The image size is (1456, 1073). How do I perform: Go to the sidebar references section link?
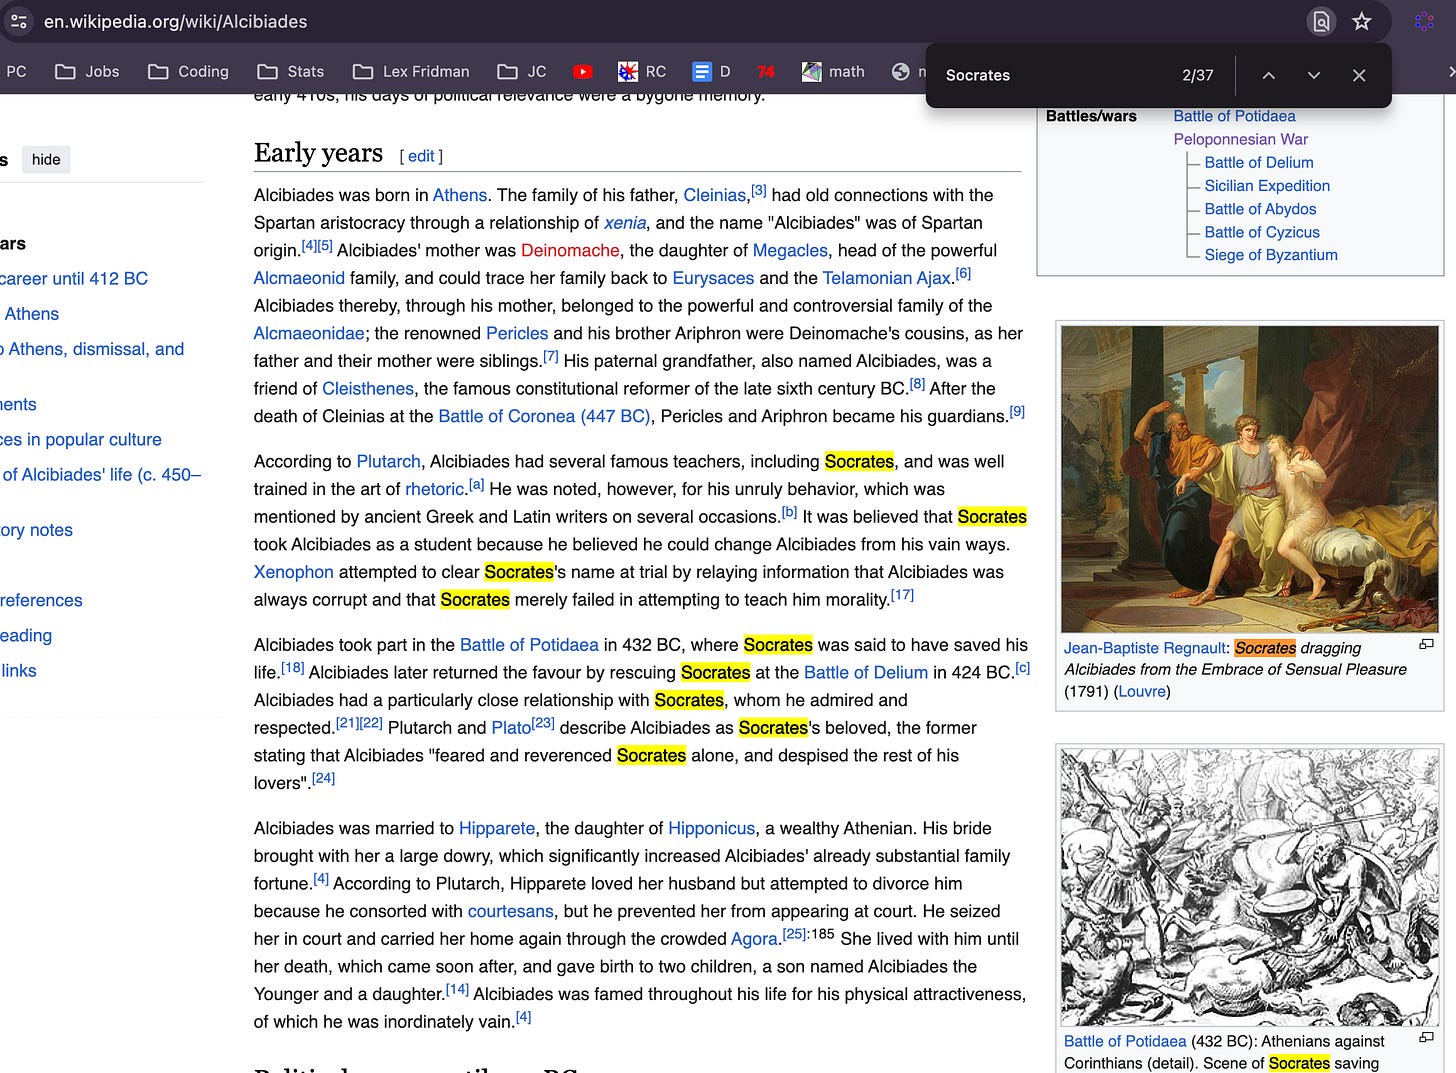coord(41,600)
